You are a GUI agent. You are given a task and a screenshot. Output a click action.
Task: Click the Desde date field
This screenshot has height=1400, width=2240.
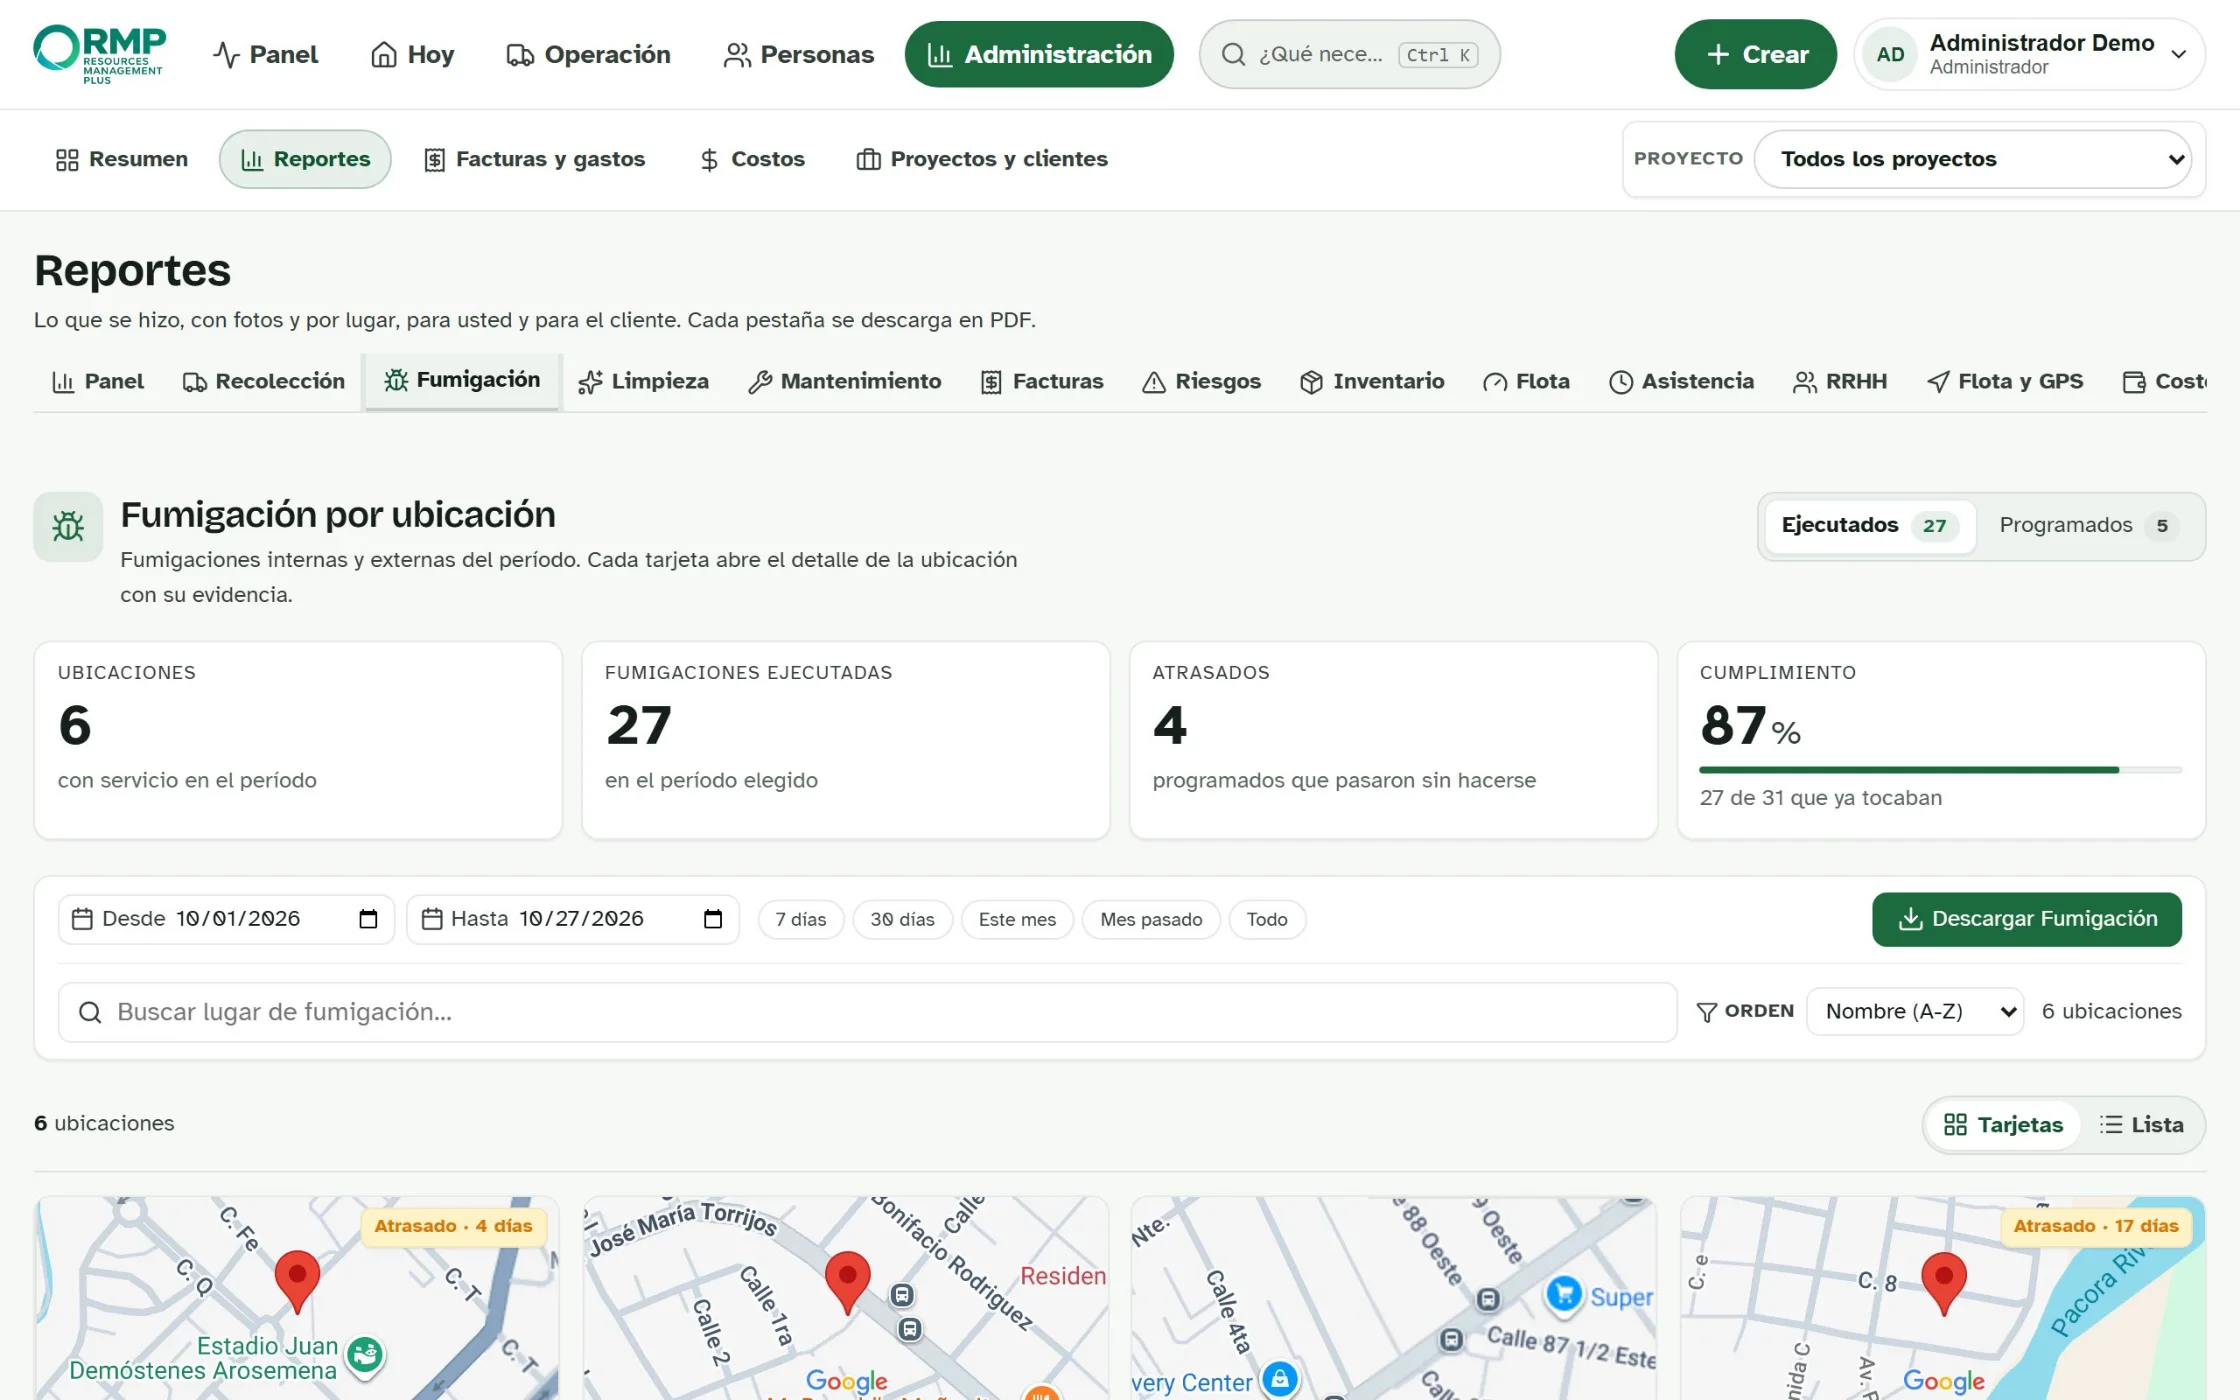tap(226, 919)
